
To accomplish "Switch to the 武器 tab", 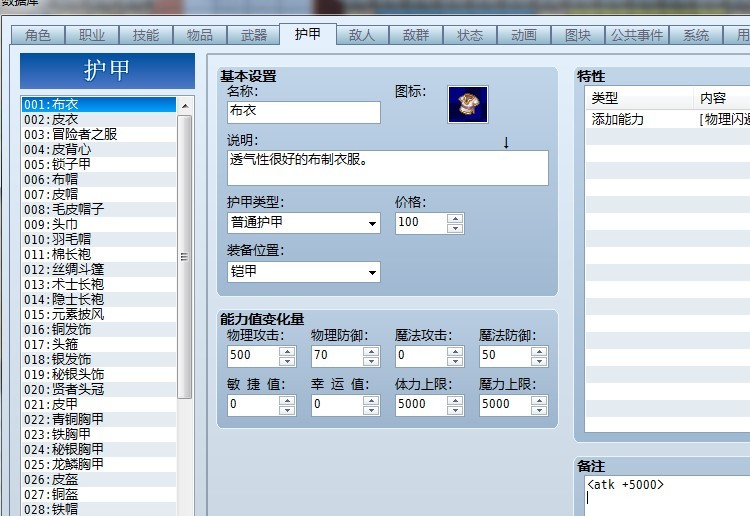I will pos(254,35).
